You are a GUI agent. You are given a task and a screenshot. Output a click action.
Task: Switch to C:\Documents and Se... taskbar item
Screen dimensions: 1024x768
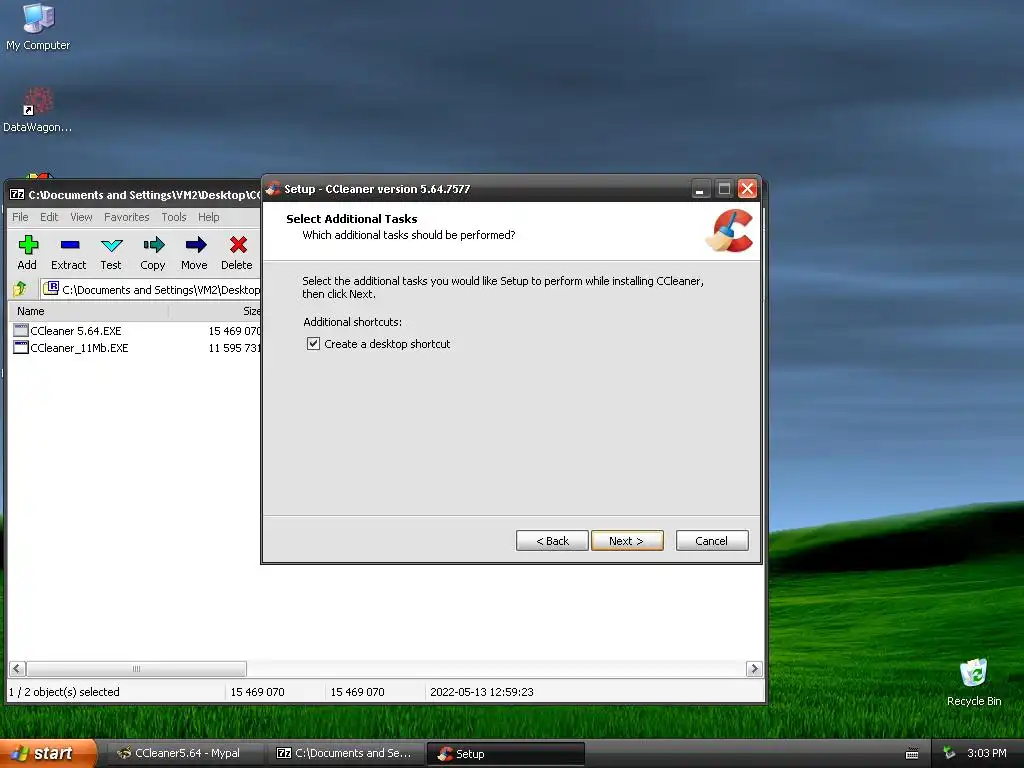pyautogui.click(x=345, y=753)
